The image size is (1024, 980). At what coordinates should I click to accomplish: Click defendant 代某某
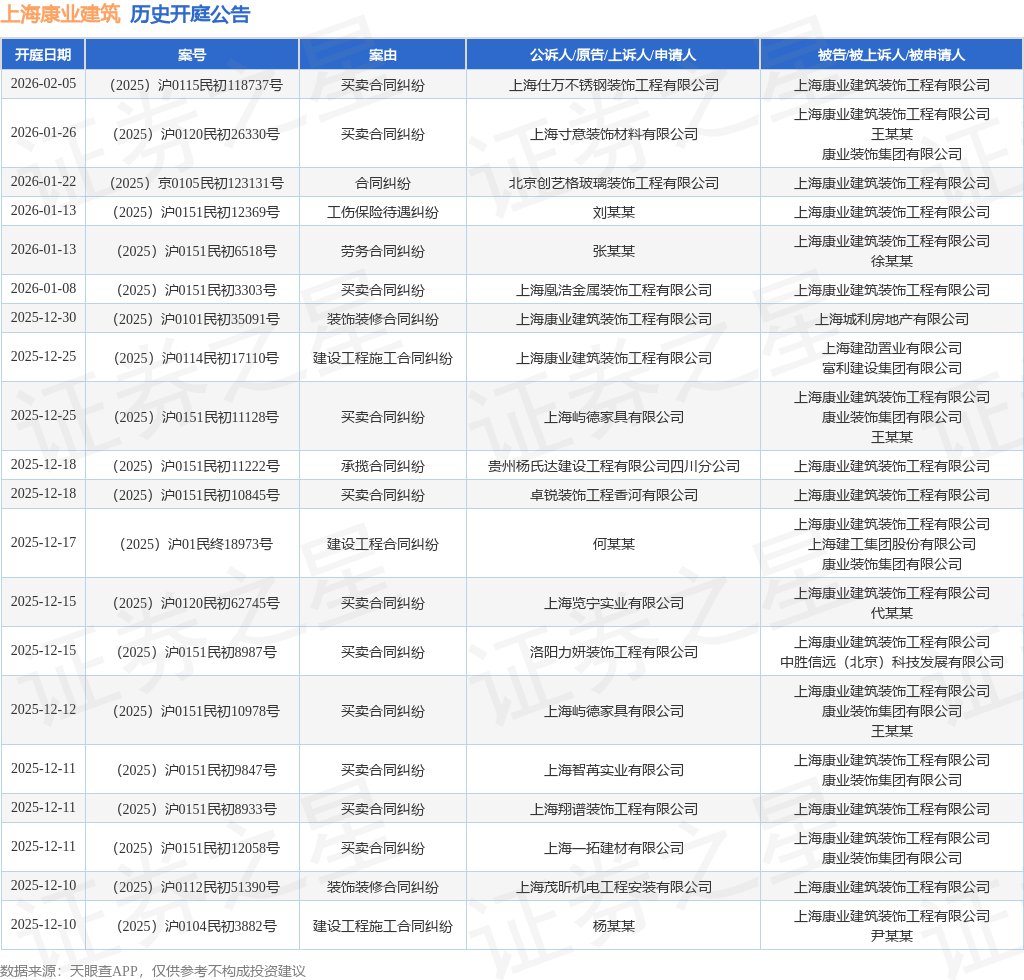coord(891,613)
